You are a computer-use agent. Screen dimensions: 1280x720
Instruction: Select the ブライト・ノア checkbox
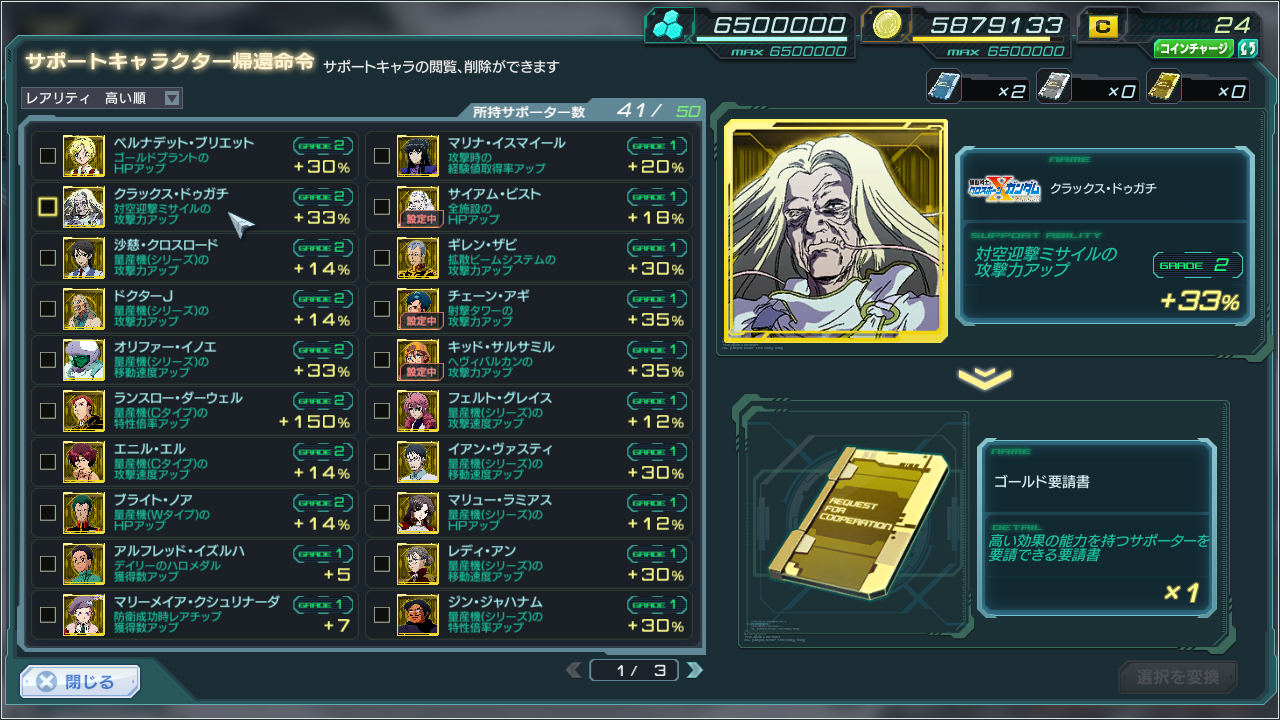pos(47,513)
